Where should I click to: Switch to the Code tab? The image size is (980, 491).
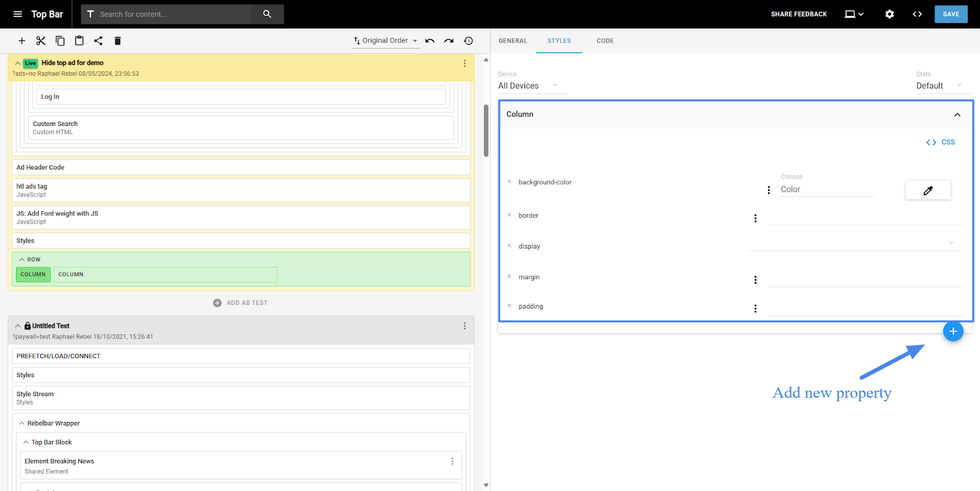coord(605,41)
